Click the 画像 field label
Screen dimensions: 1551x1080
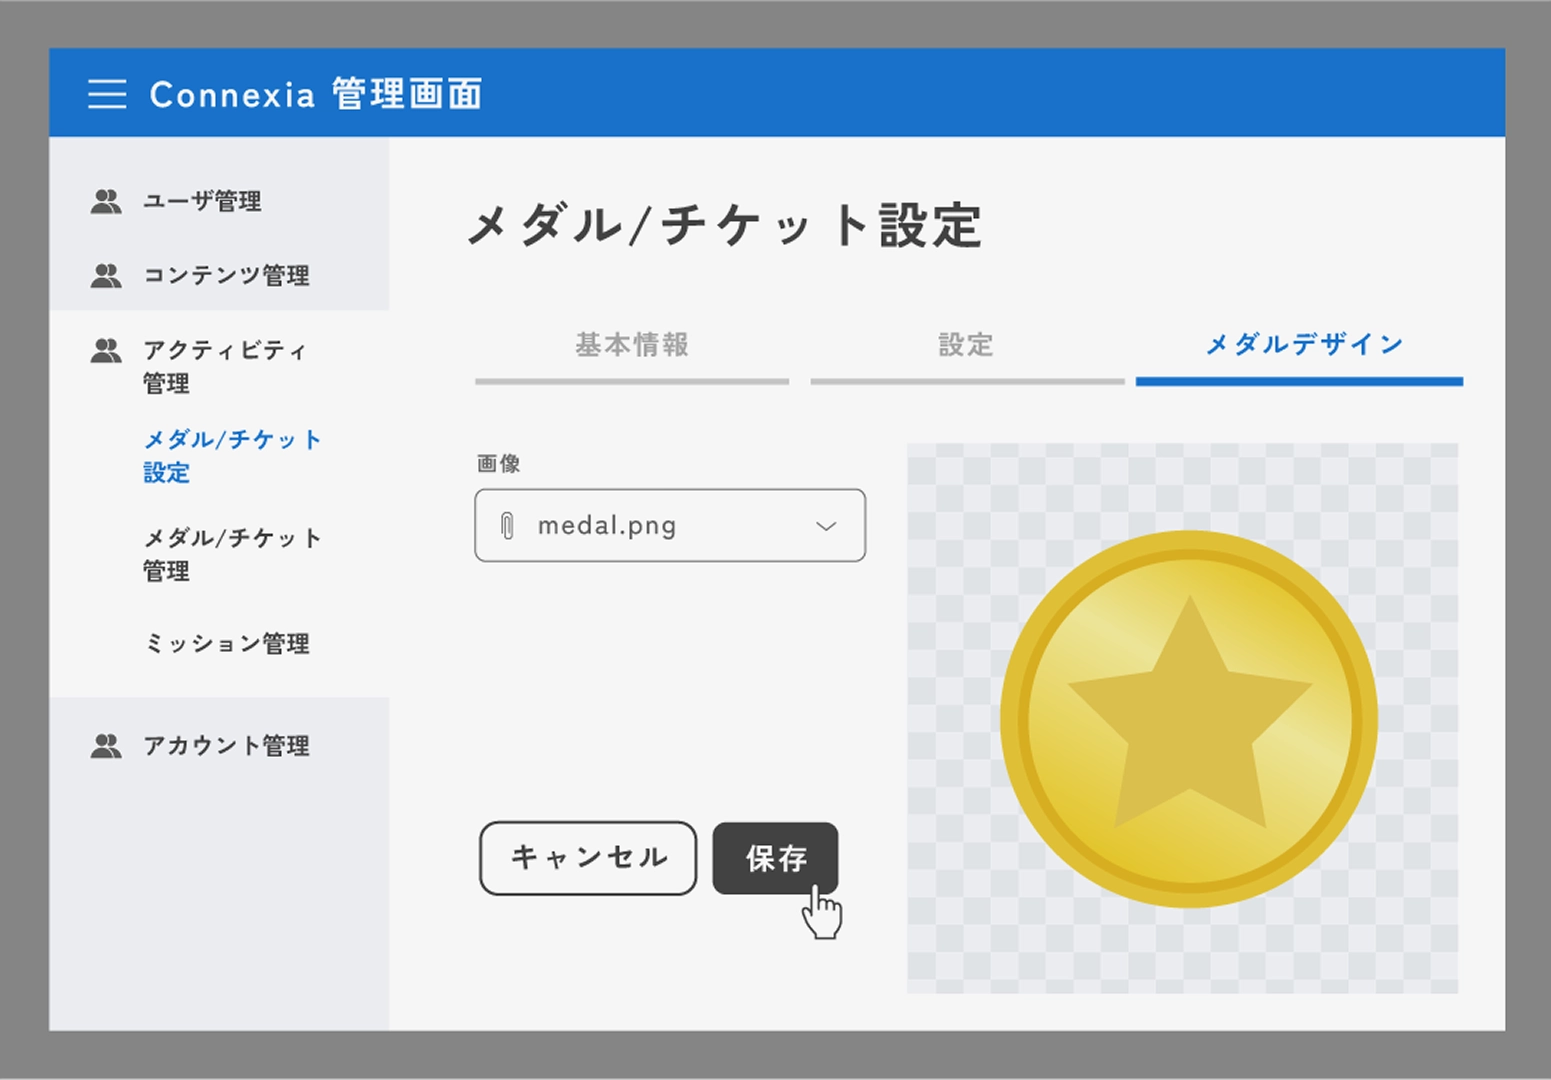click(498, 463)
